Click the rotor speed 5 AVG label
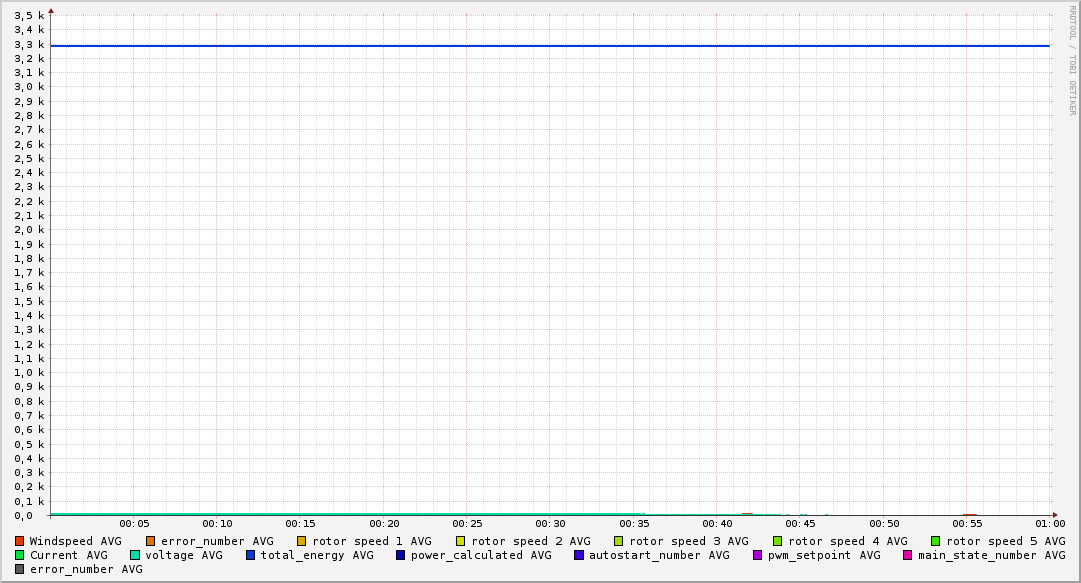1081x583 pixels. coord(1006,541)
